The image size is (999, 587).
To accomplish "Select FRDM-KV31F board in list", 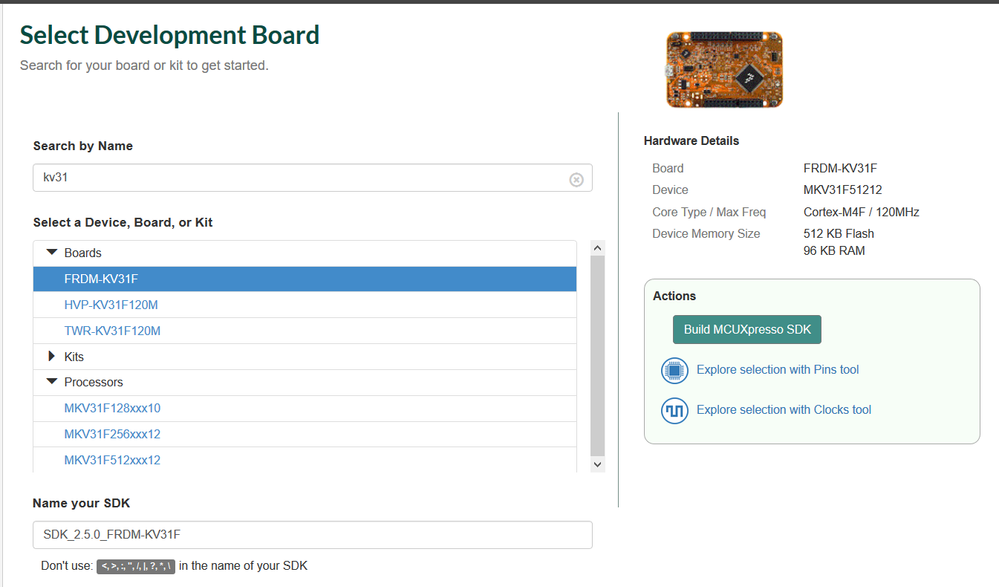I will coord(101,279).
